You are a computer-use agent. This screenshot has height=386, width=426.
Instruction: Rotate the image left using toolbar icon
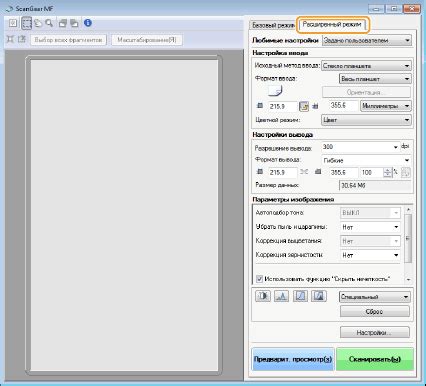[63, 23]
